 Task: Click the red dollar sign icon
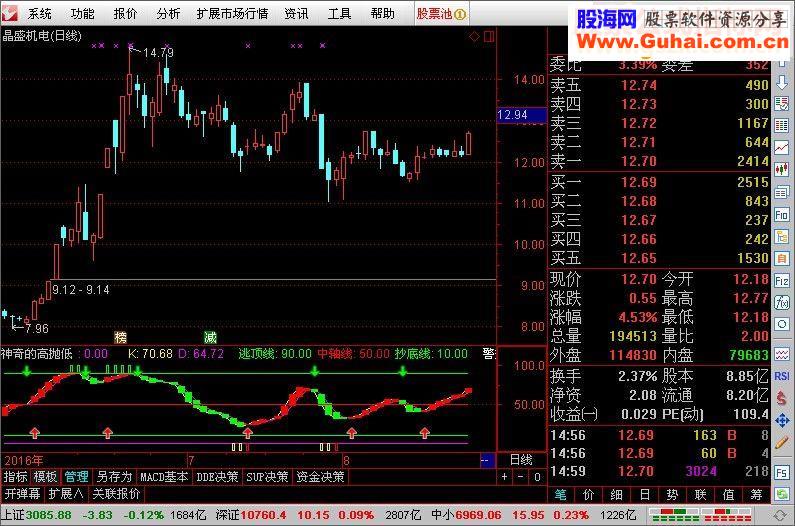[782, 398]
